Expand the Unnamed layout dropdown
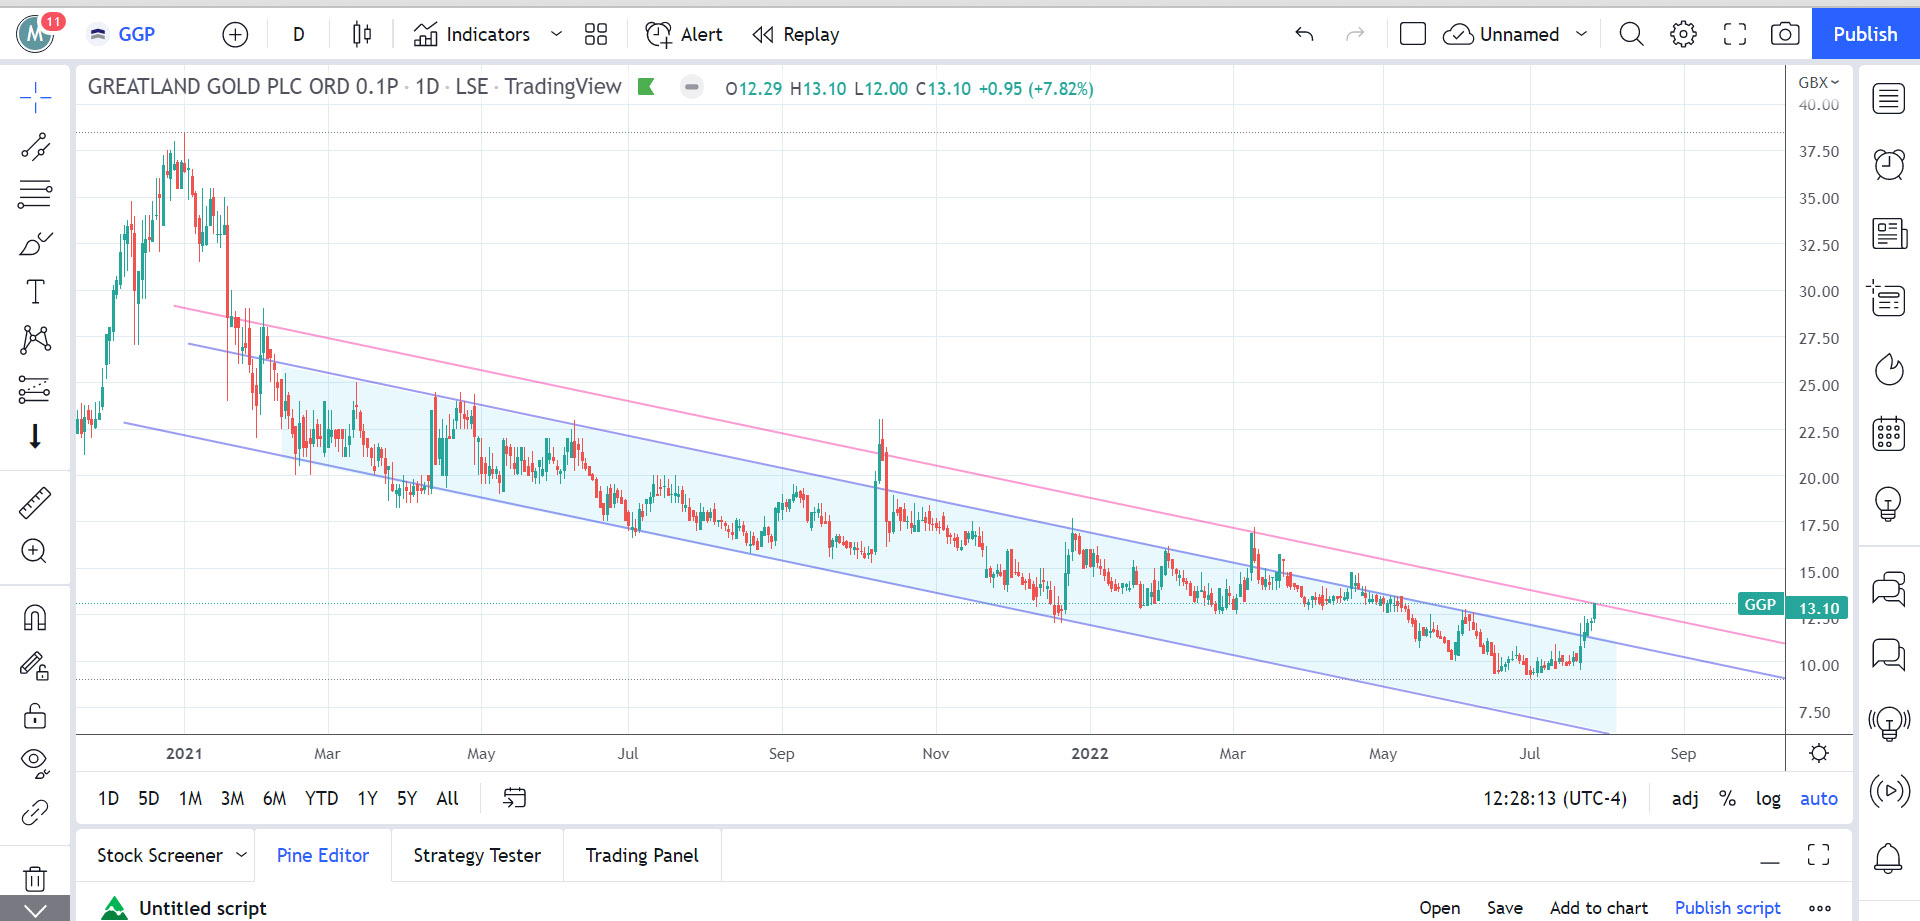The height and width of the screenshot is (921, 1920). pyautogui.click(x=1582, y=34)
